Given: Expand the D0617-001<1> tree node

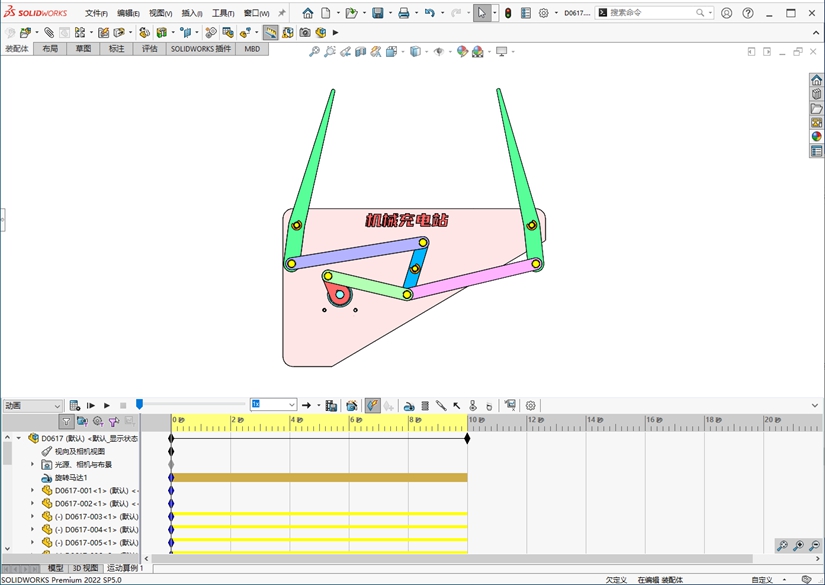Looking at the screenshot, I should pyautogui.click(x=33, y=491).
